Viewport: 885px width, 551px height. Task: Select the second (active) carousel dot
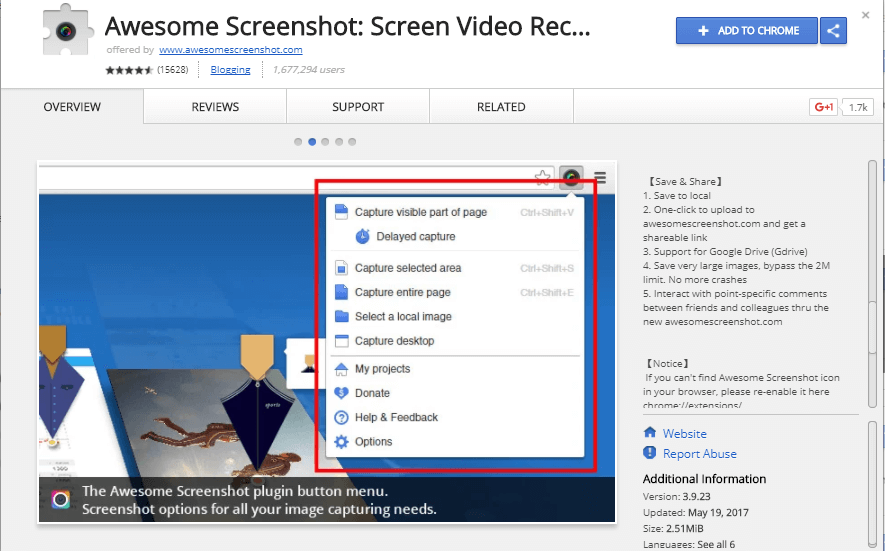pos(312,142)
